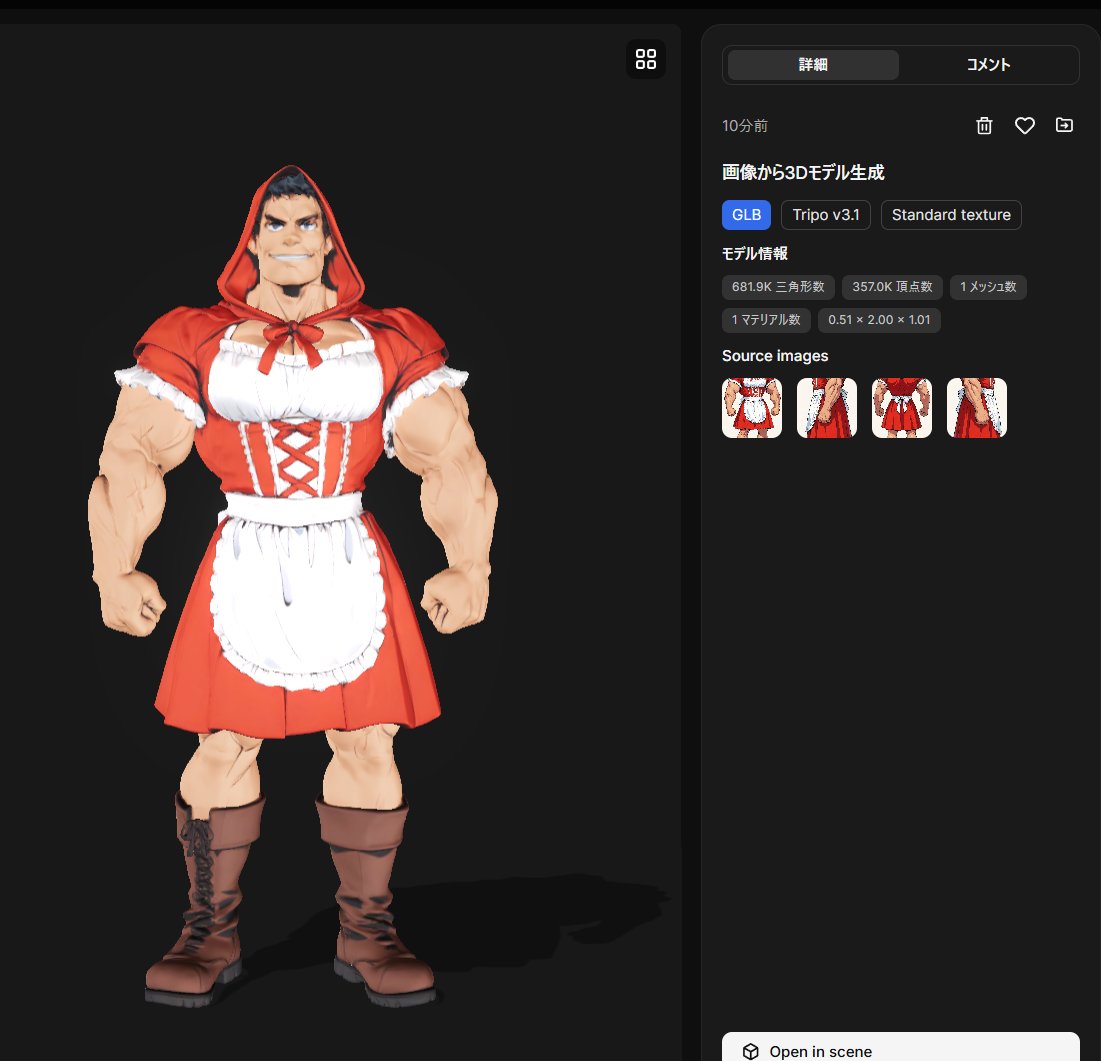Screen dimensions: 1101x1061
Task: Click the 10分前 timestamp
Action: point(745,126)
